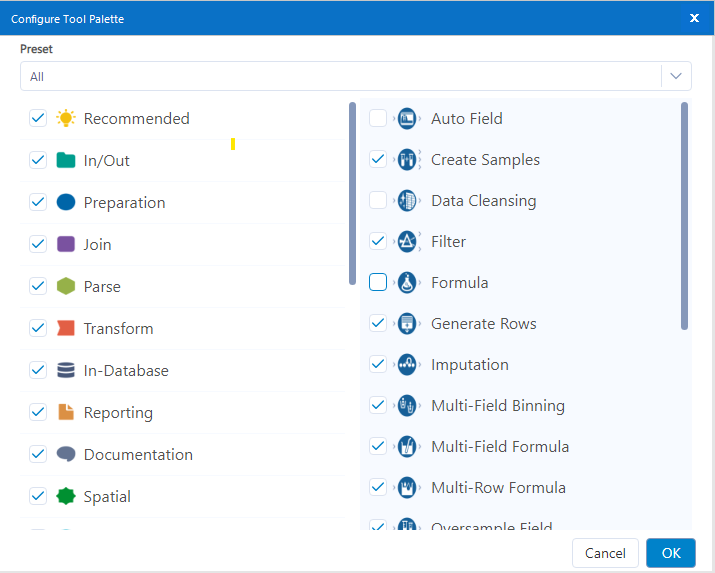Viewport: 715px width, 573px height.
Task: Click the blue Preparation circle icon
Action: coord(66,202)
